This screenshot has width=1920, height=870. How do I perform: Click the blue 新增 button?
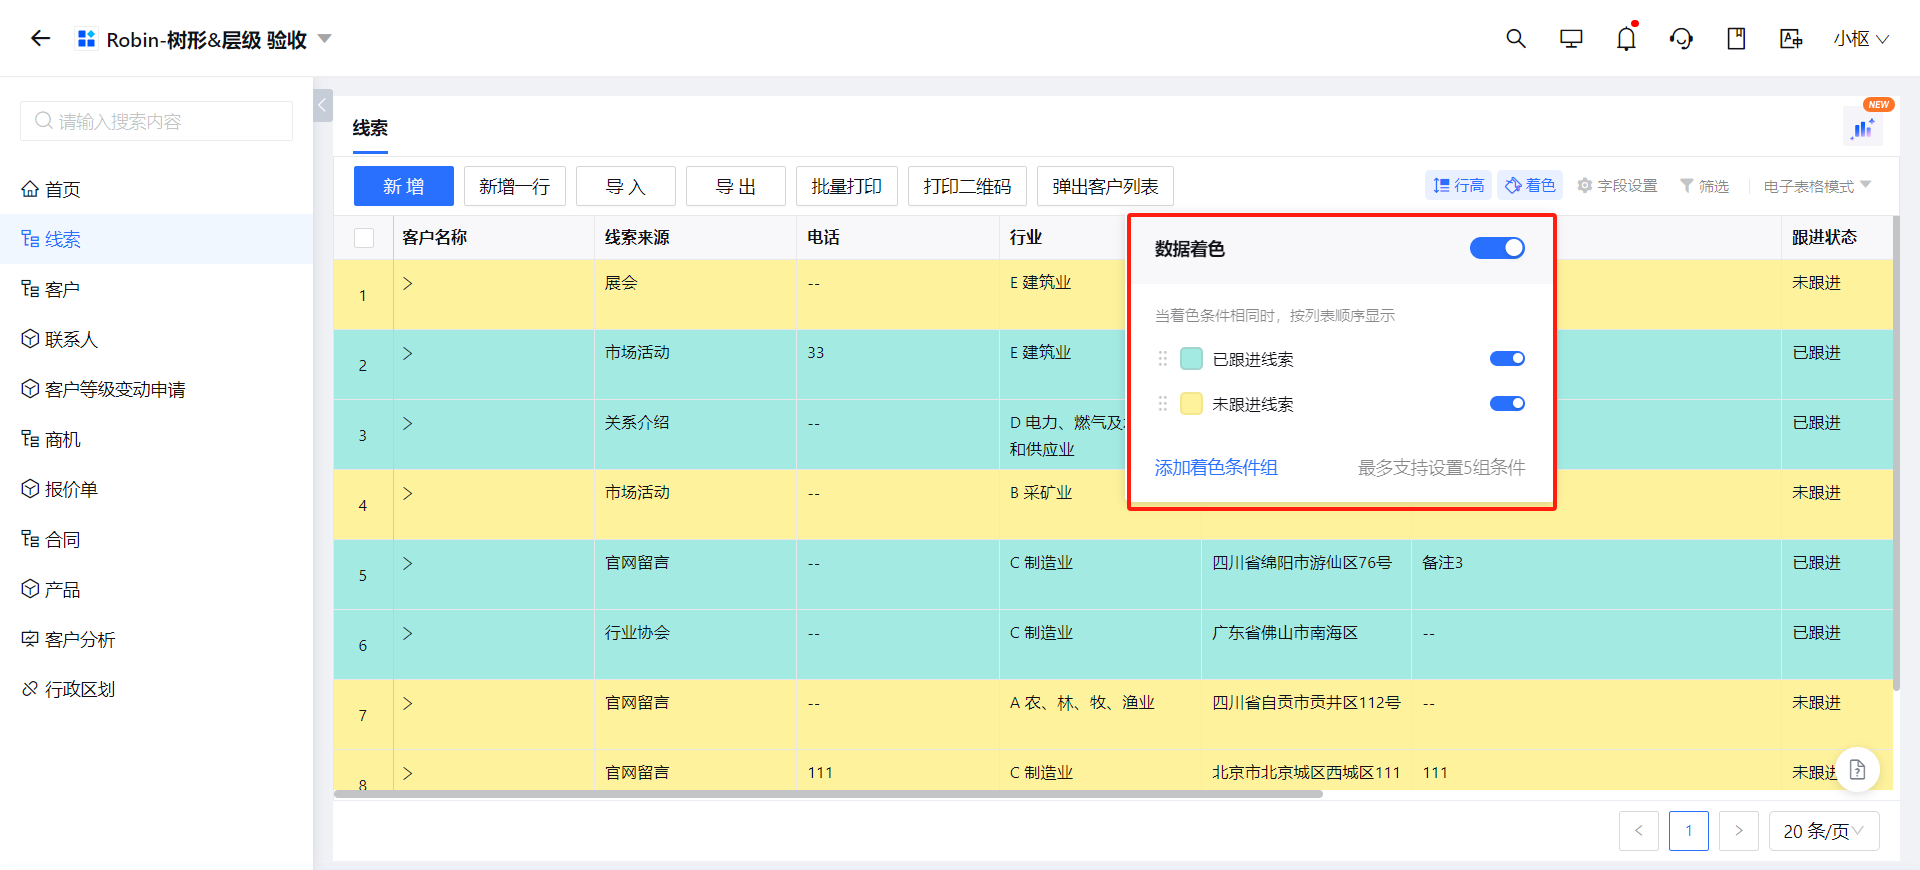pos(404,186)
